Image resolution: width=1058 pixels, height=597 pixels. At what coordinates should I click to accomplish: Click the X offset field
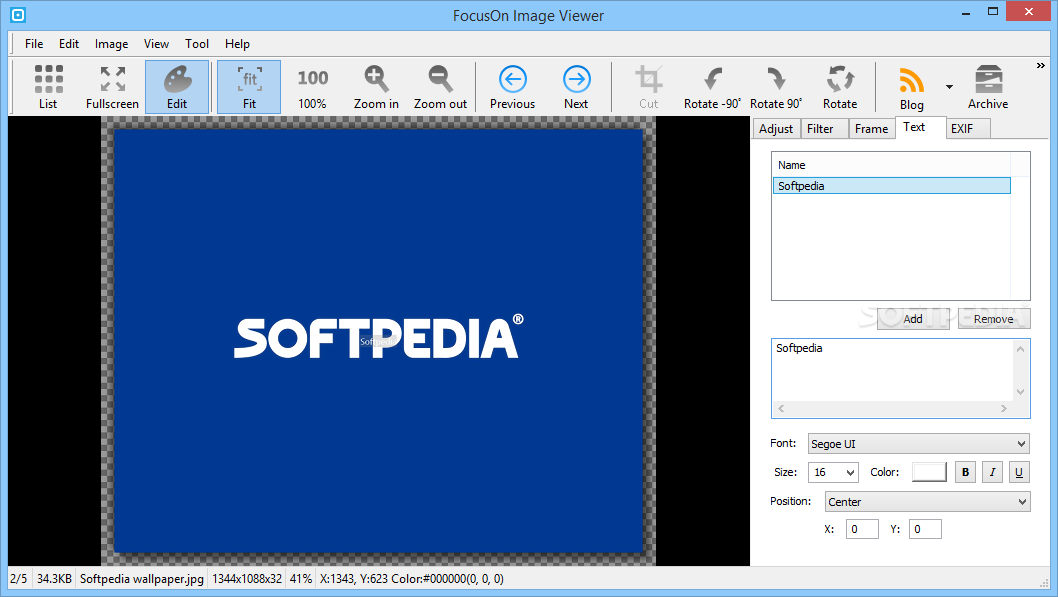[862, 529]
